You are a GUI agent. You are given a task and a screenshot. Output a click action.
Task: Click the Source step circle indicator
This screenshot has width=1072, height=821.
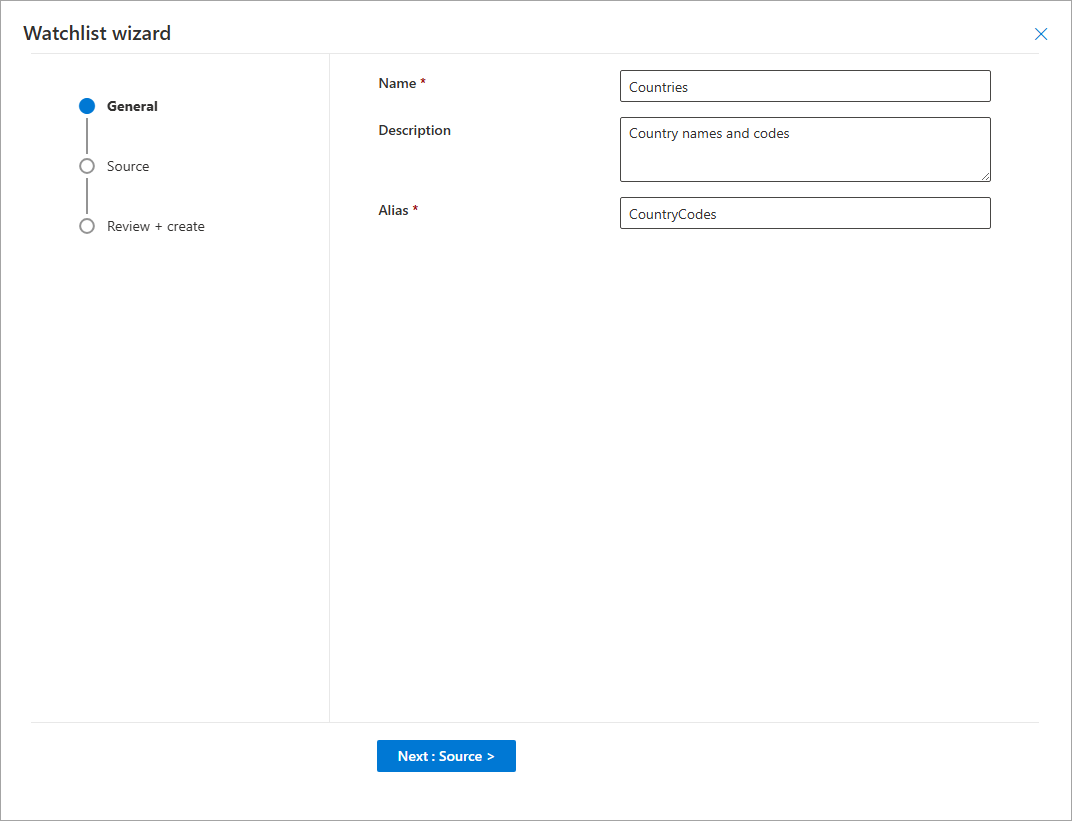click(x=87, y=166)
